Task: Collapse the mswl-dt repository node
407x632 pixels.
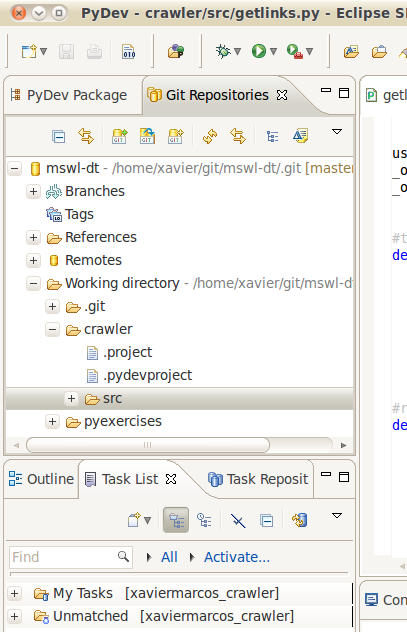Action: click(x=15, y=168)
